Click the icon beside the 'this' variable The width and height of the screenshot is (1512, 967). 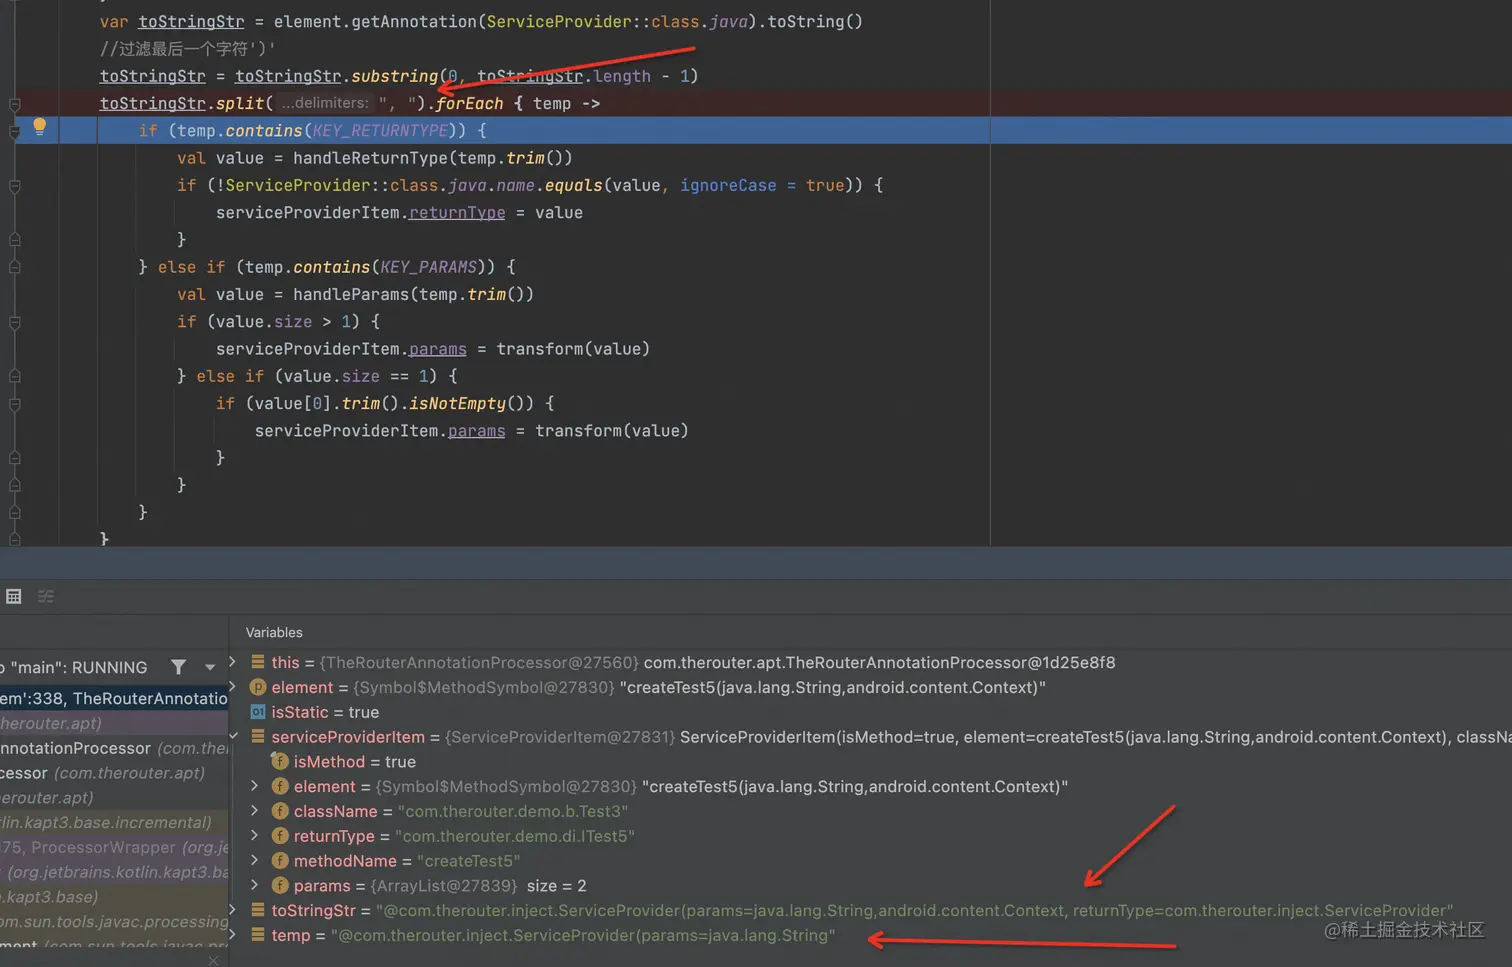point(258,662)
